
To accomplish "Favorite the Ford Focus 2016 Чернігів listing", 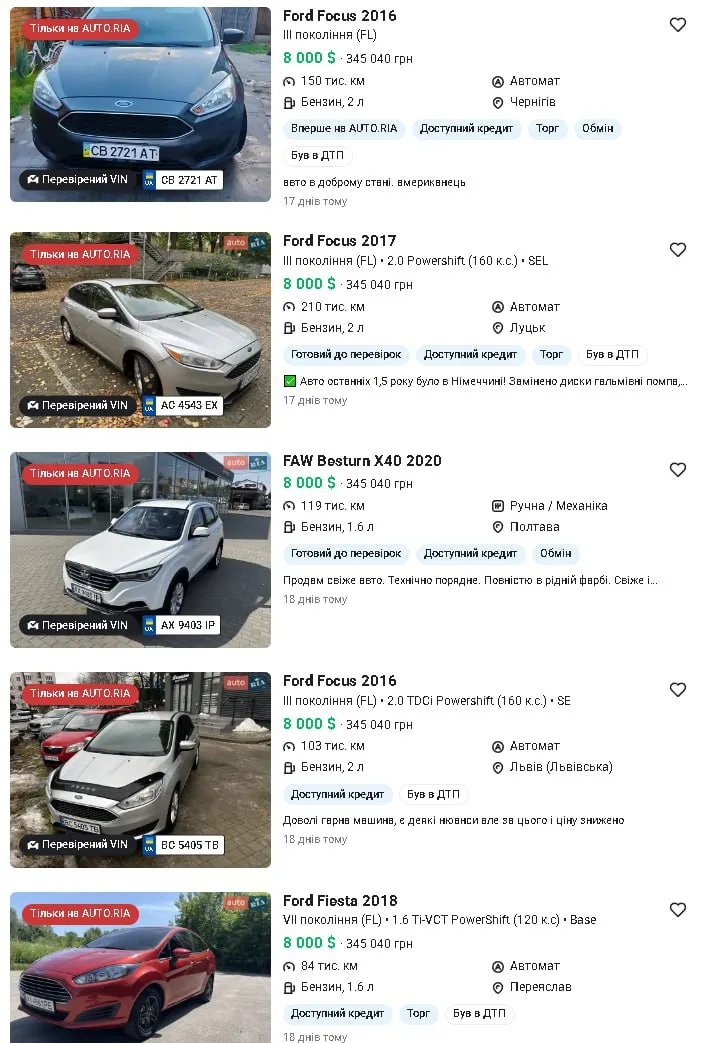I will [678, 25].
